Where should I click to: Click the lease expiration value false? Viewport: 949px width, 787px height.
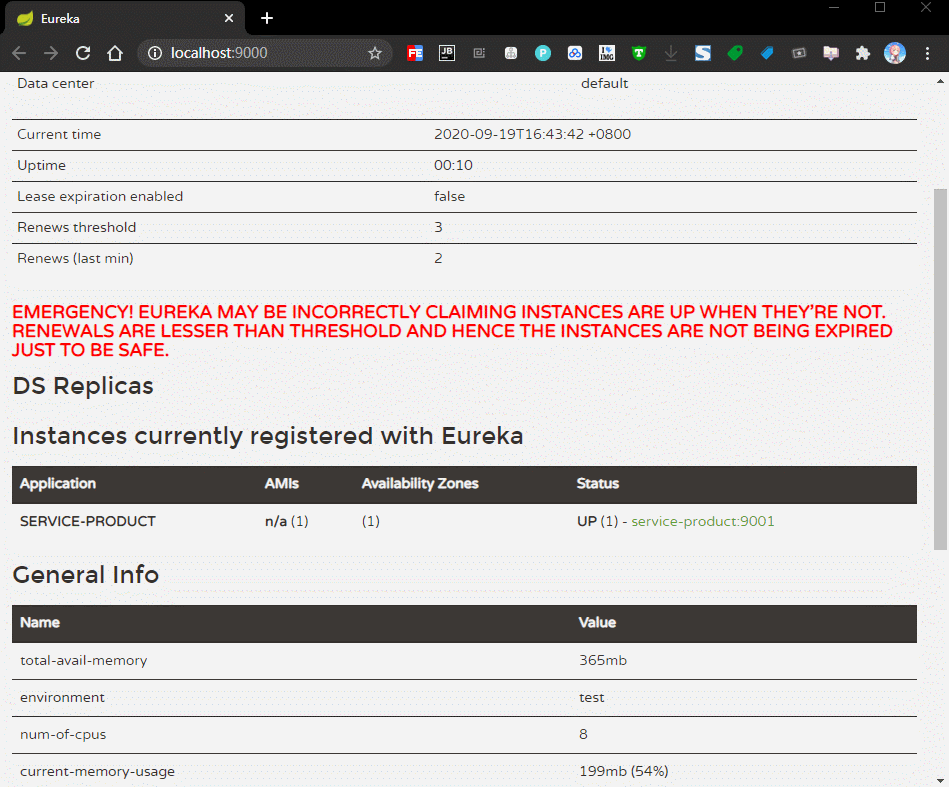[x=449, y=196]
